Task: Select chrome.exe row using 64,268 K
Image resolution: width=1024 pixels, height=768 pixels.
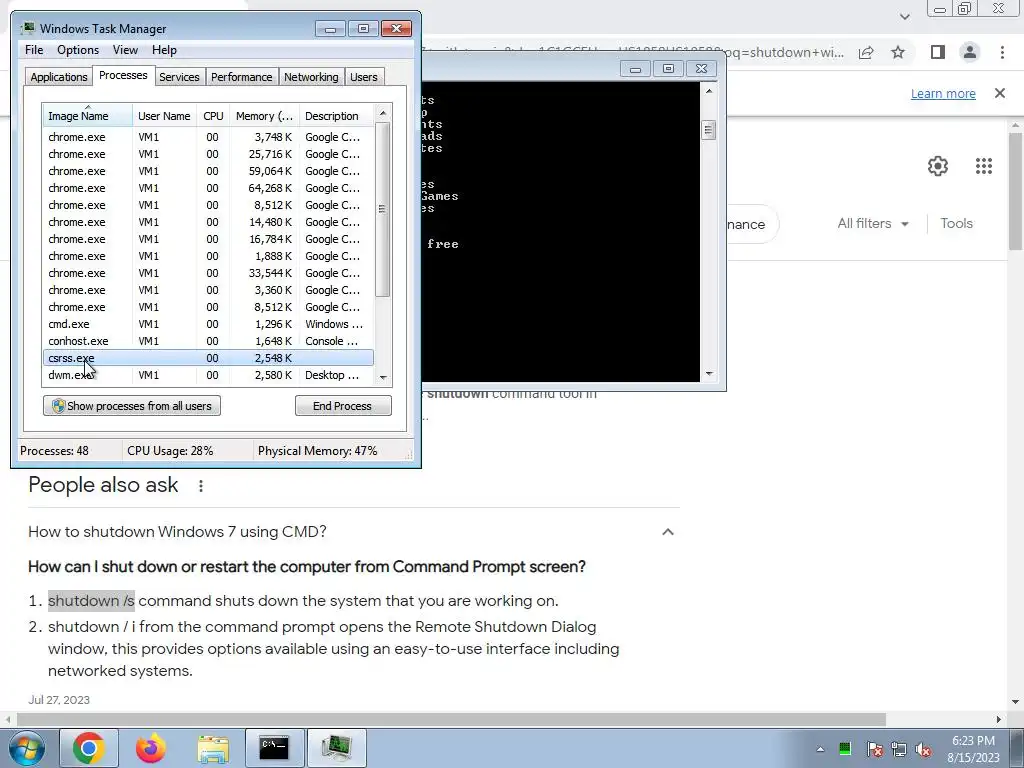Action: 208,188
